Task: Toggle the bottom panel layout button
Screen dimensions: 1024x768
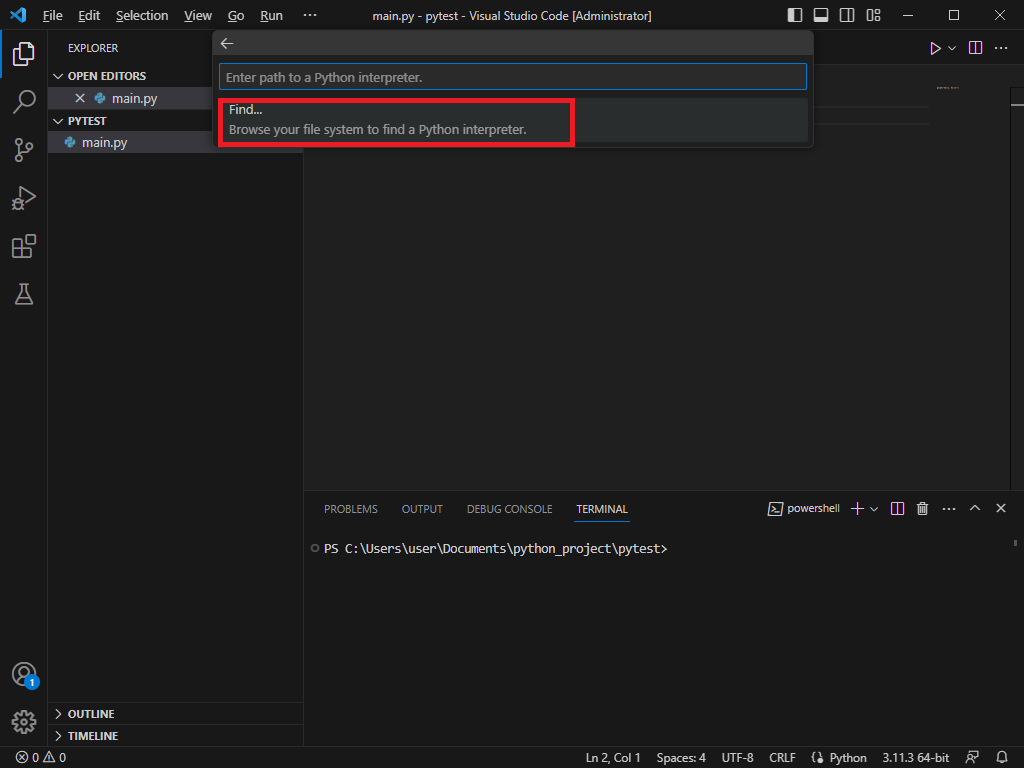Action: pos(821,16)
